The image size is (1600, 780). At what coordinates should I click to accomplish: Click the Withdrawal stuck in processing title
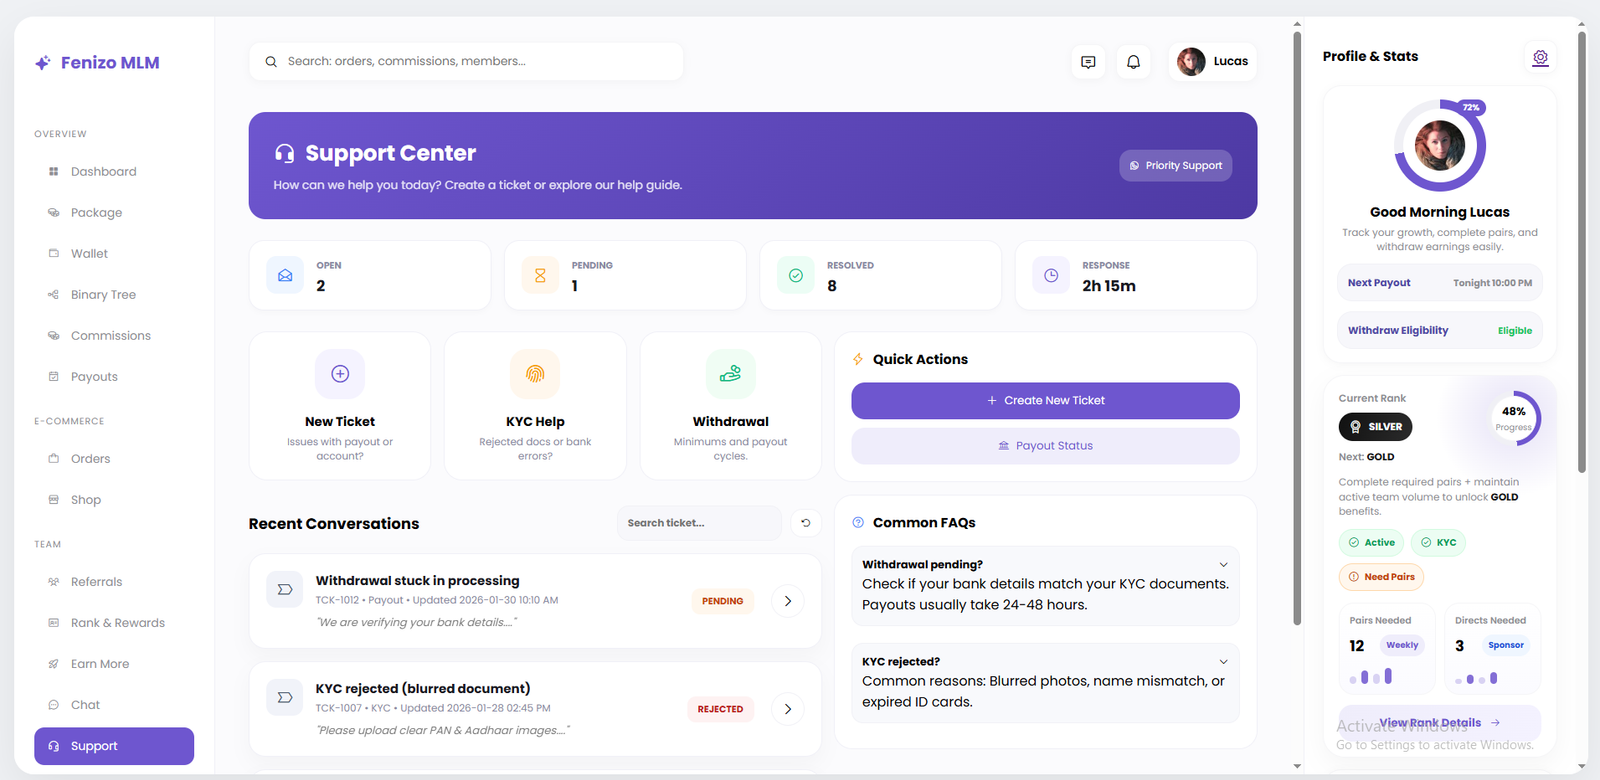[x=418, y=581]
